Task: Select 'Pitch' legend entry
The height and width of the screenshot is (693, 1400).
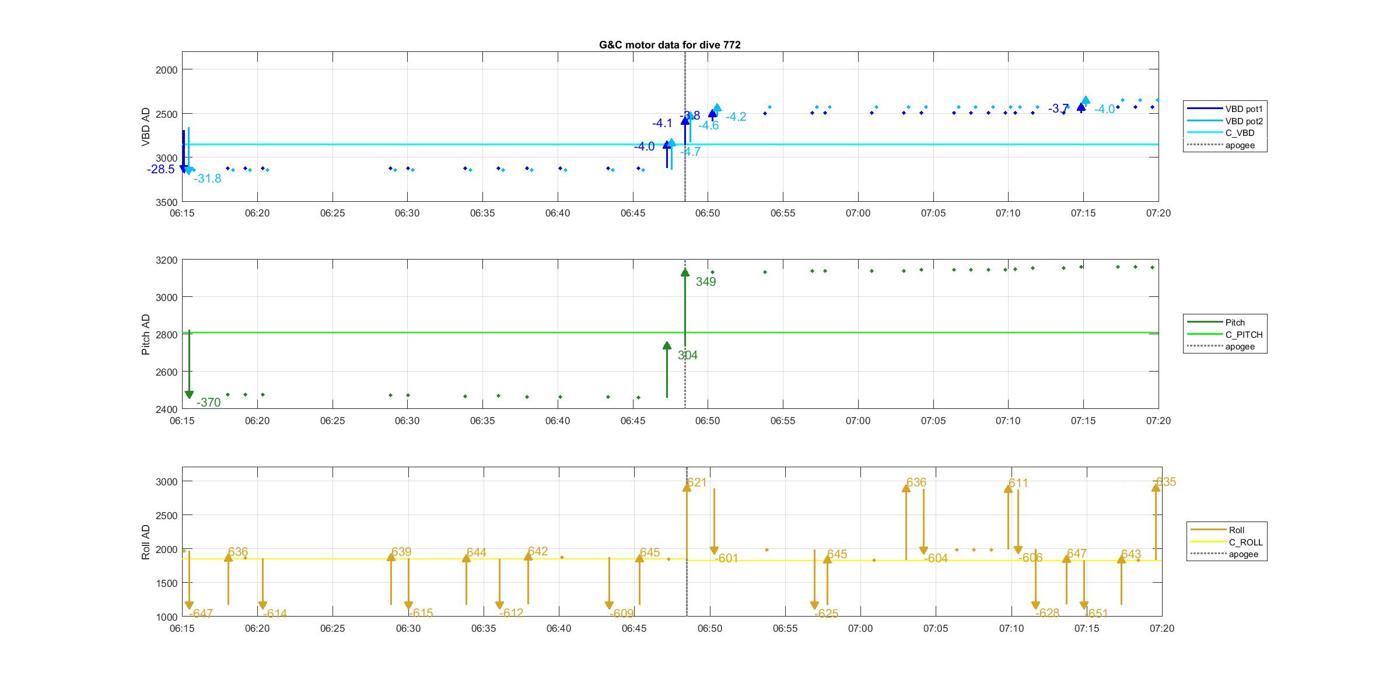Action: (1235, 322)
